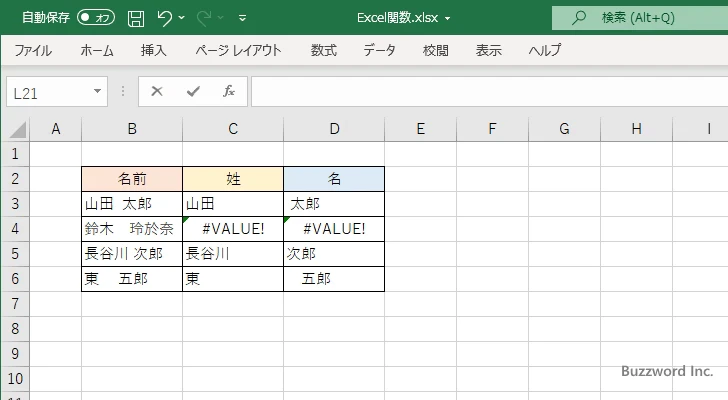Screen dimensions: 728x400
Task: Open the ファイル tab
Action: tap(33, 50)
